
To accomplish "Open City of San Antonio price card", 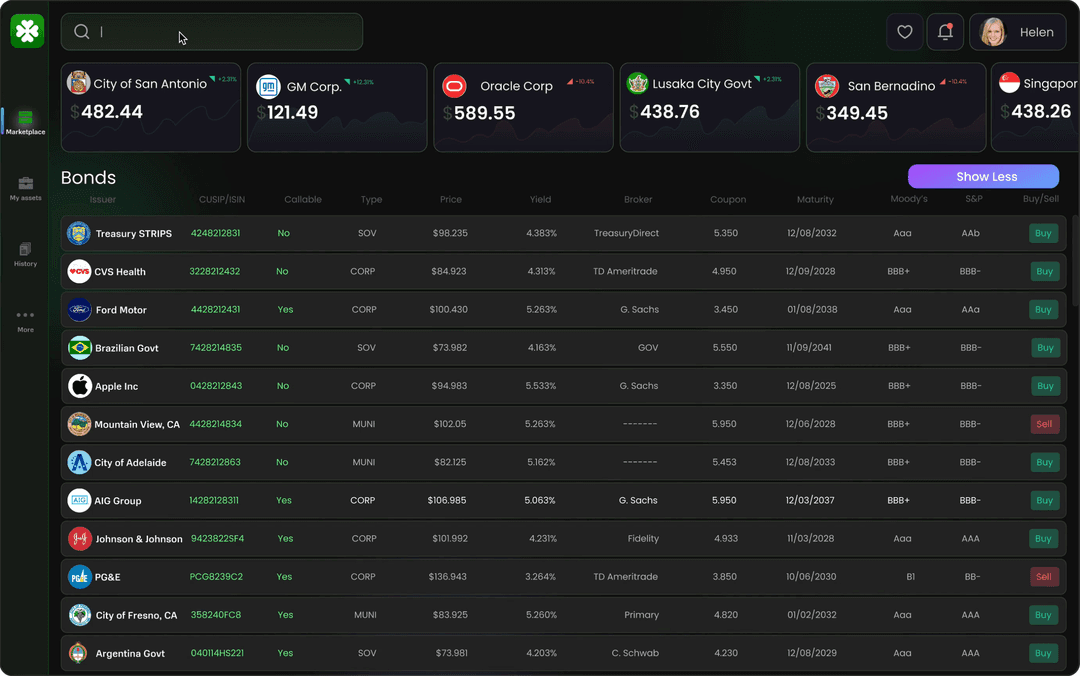I will (x=151, y=107).
